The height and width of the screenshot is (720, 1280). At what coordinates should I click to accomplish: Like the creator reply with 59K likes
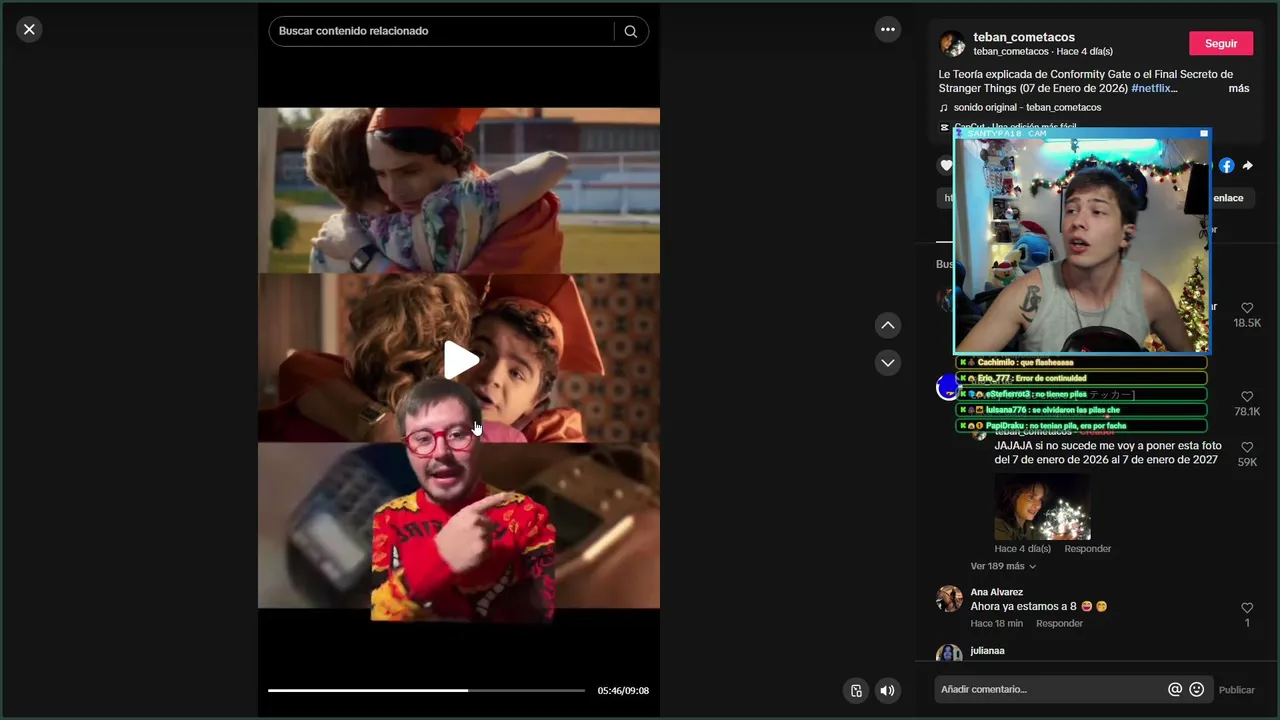pos(1247,447)
